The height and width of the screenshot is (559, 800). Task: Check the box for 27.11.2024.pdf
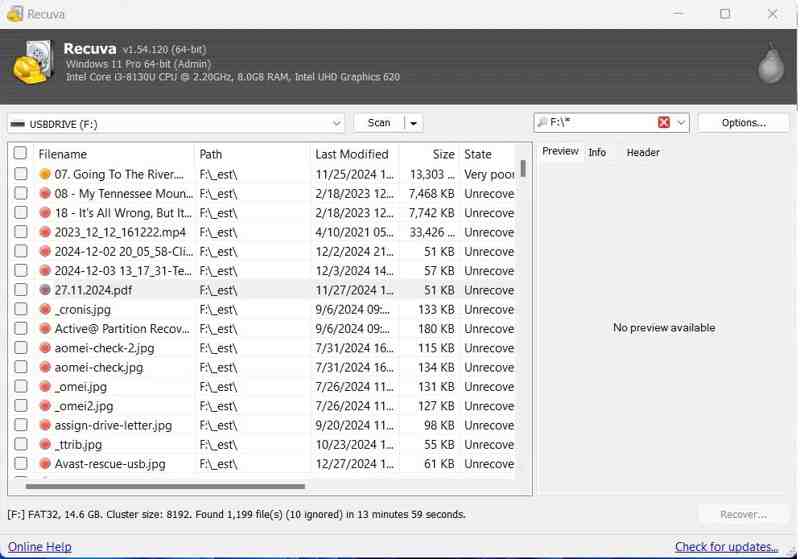click(x=20, y=290)
